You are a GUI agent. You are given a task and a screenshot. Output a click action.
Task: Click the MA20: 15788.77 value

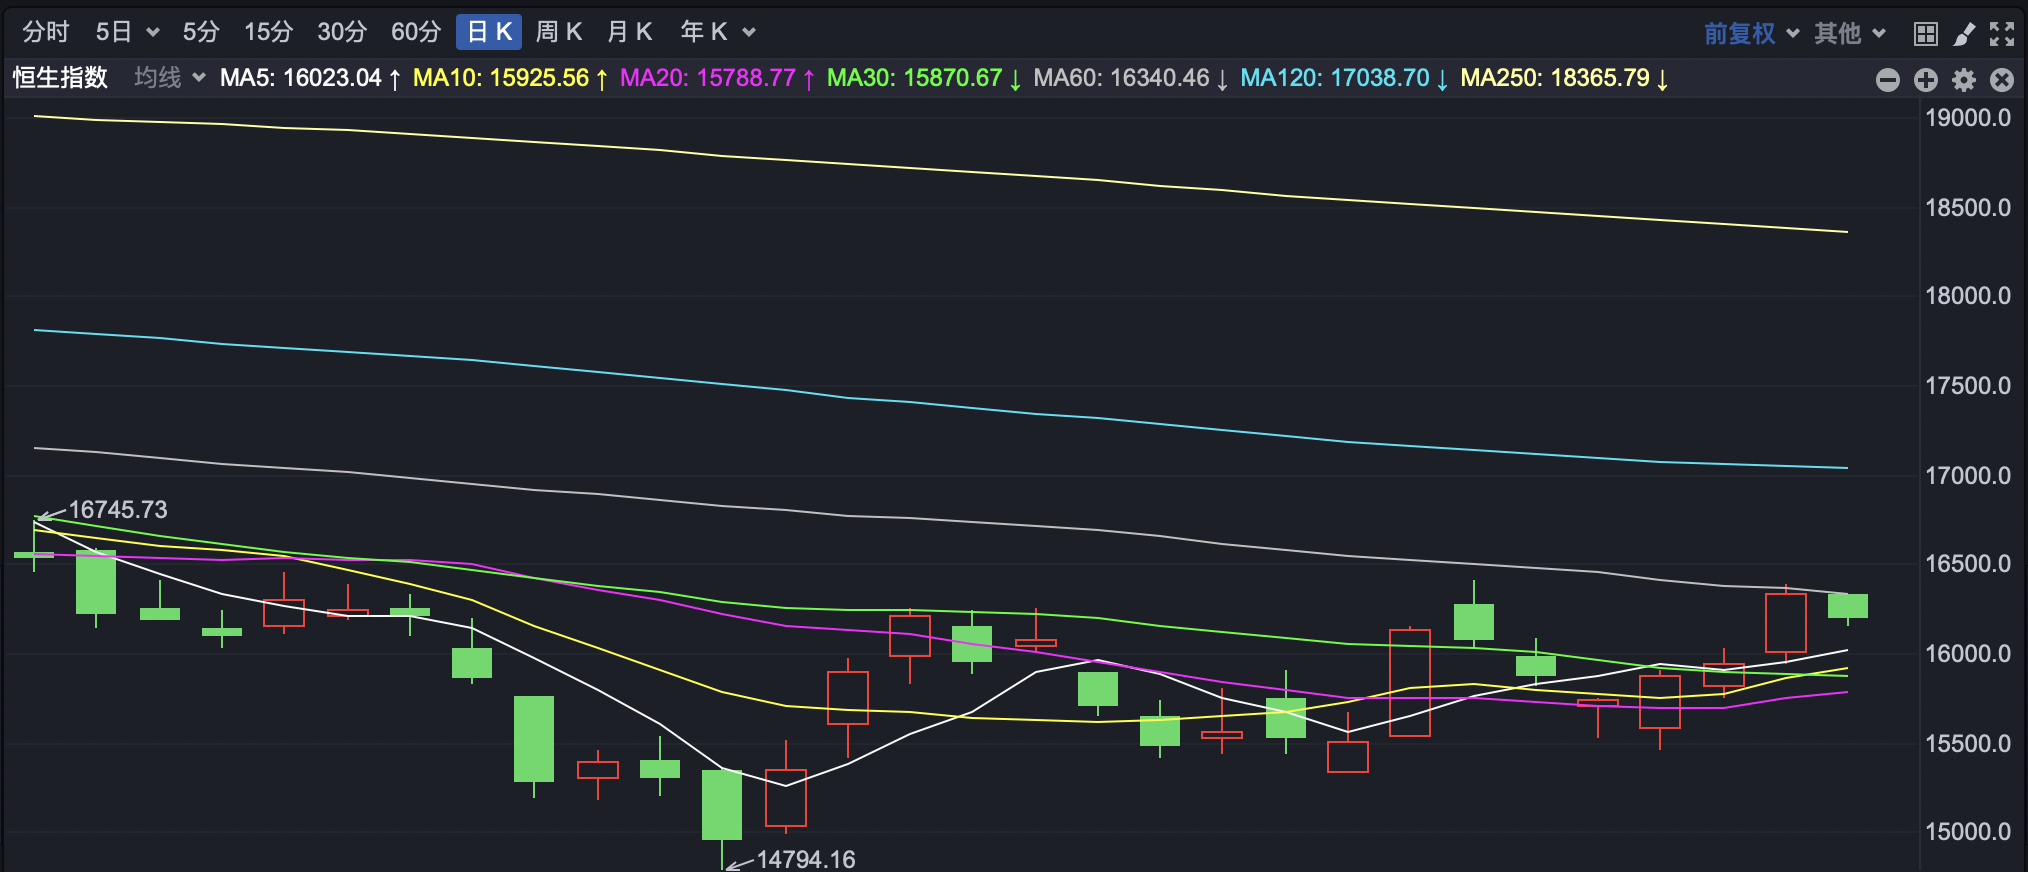click(x=717, y=78)
